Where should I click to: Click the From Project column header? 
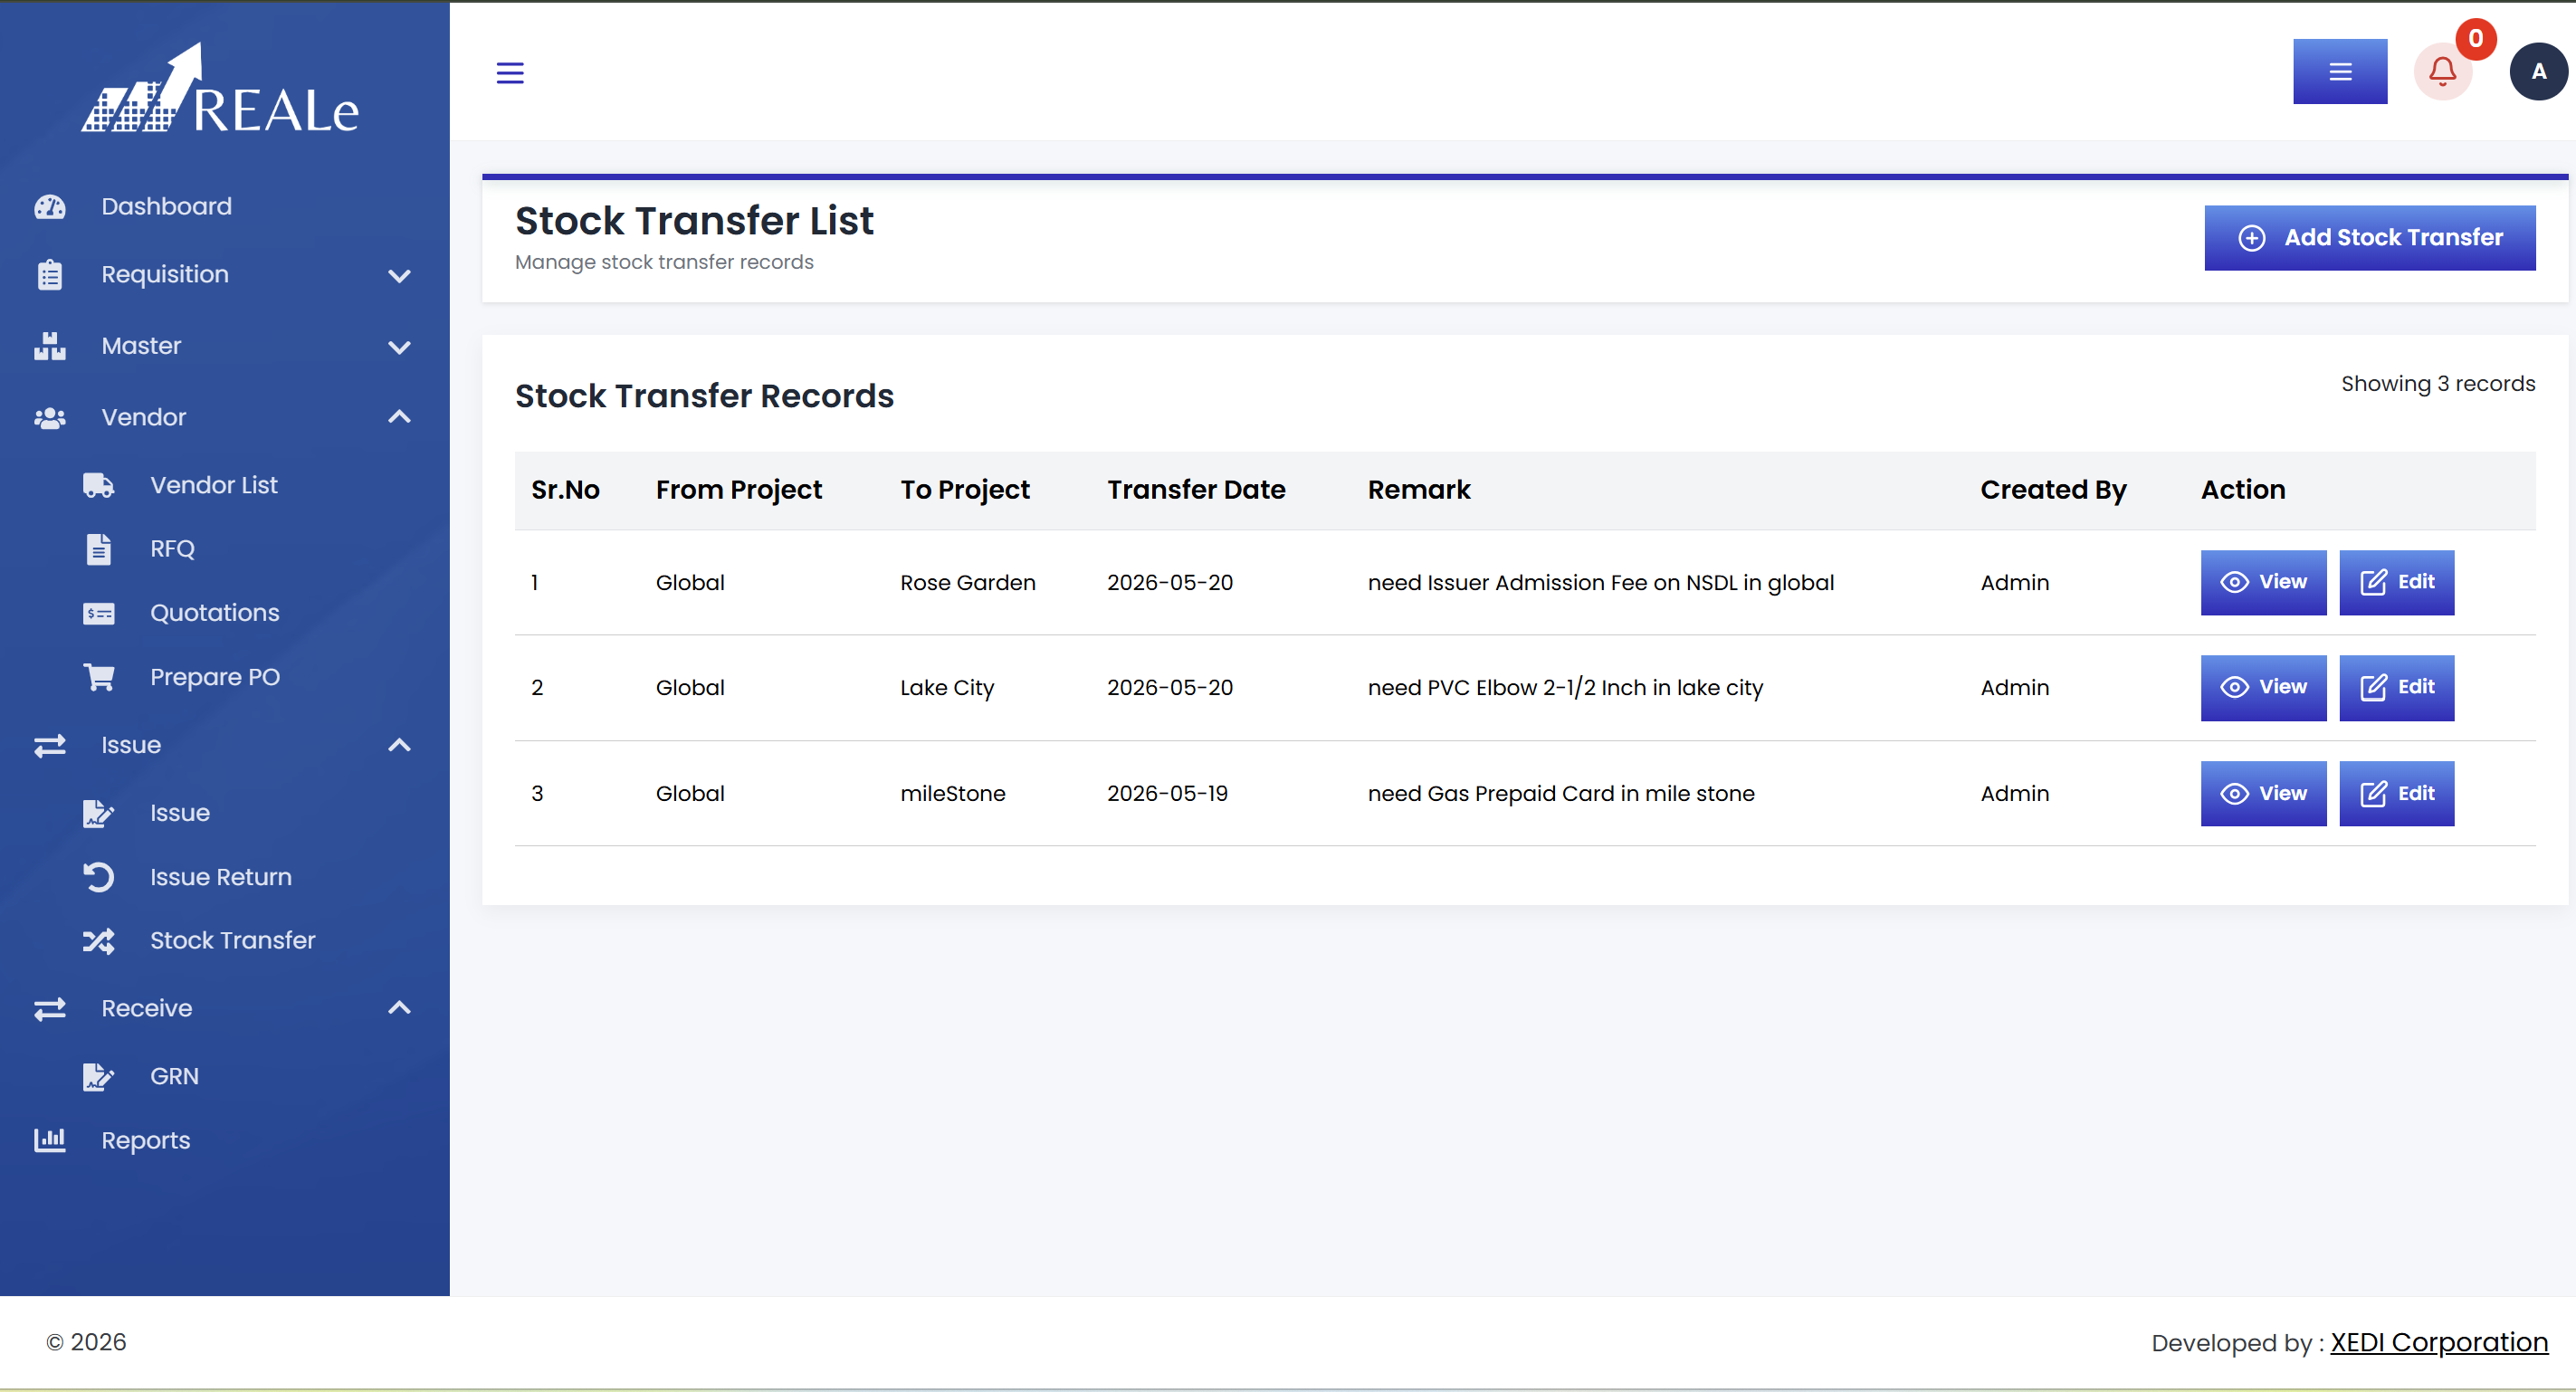click(x=738, y=490)
